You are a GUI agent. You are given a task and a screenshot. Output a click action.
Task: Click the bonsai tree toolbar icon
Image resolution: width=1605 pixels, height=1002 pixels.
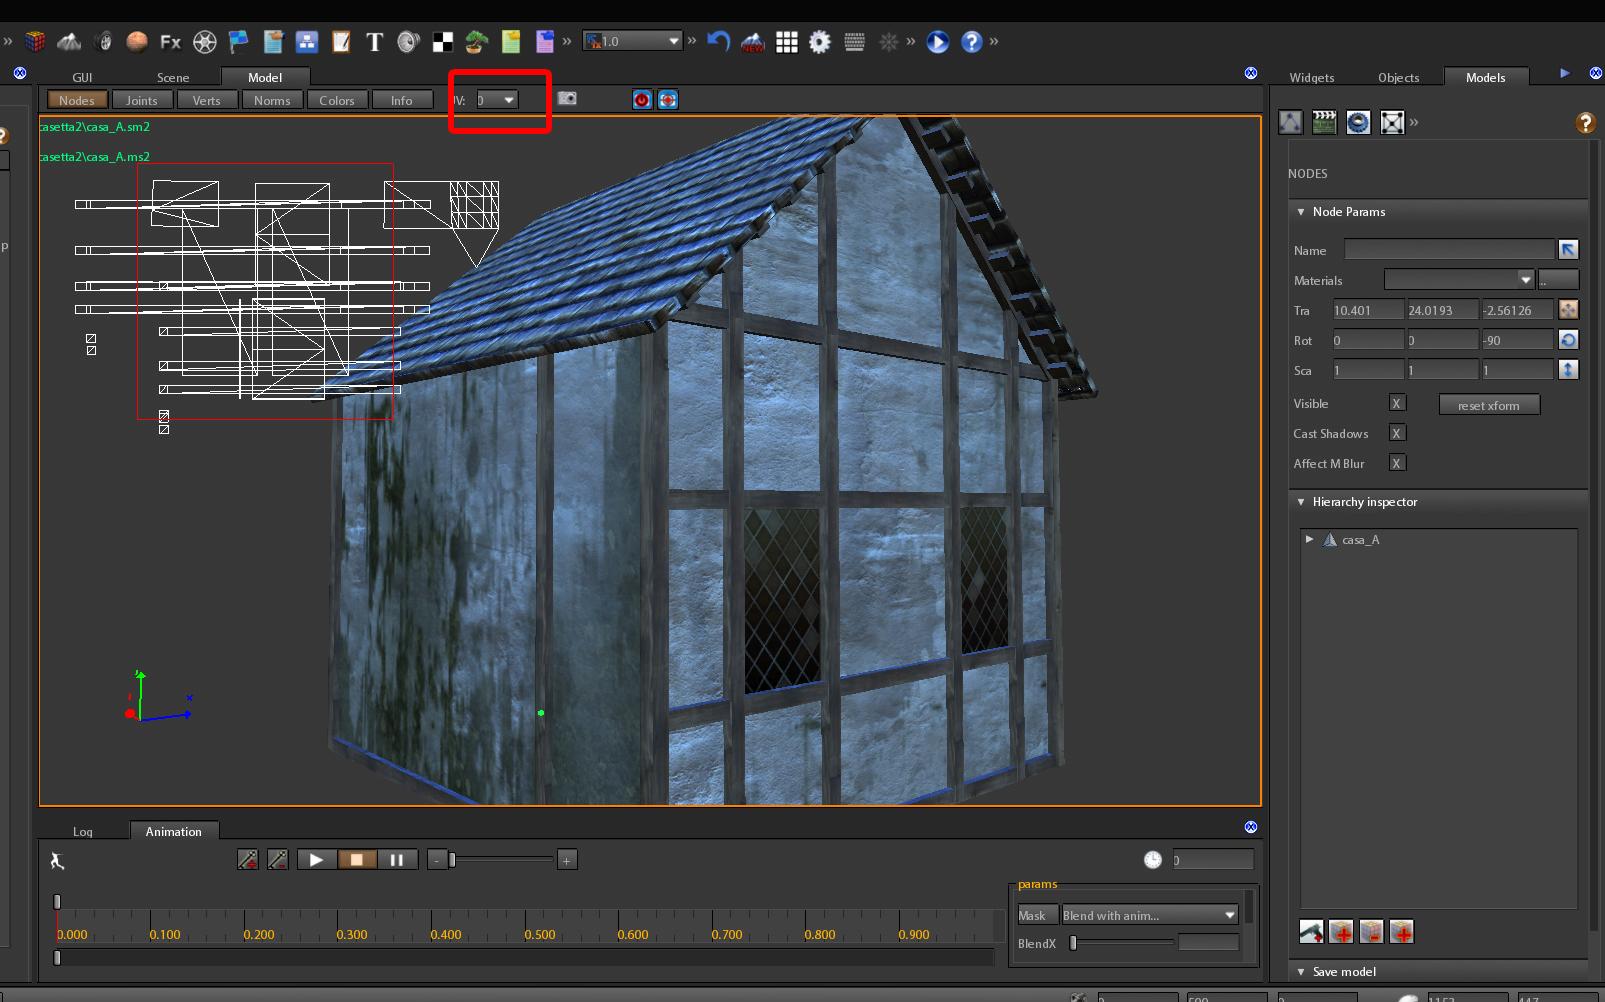tap(476, 41)
